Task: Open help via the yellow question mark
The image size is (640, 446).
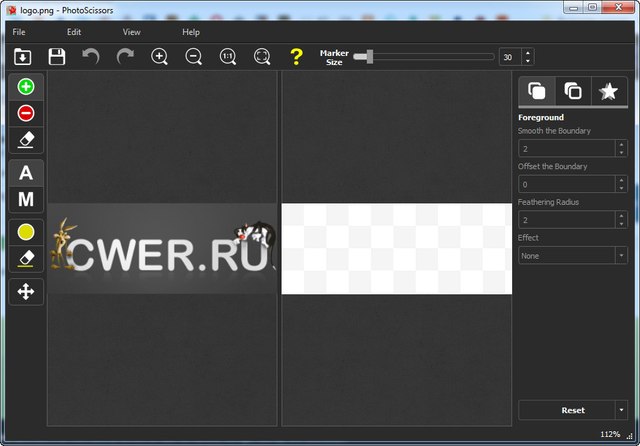Action: click(x=296, y=57)
